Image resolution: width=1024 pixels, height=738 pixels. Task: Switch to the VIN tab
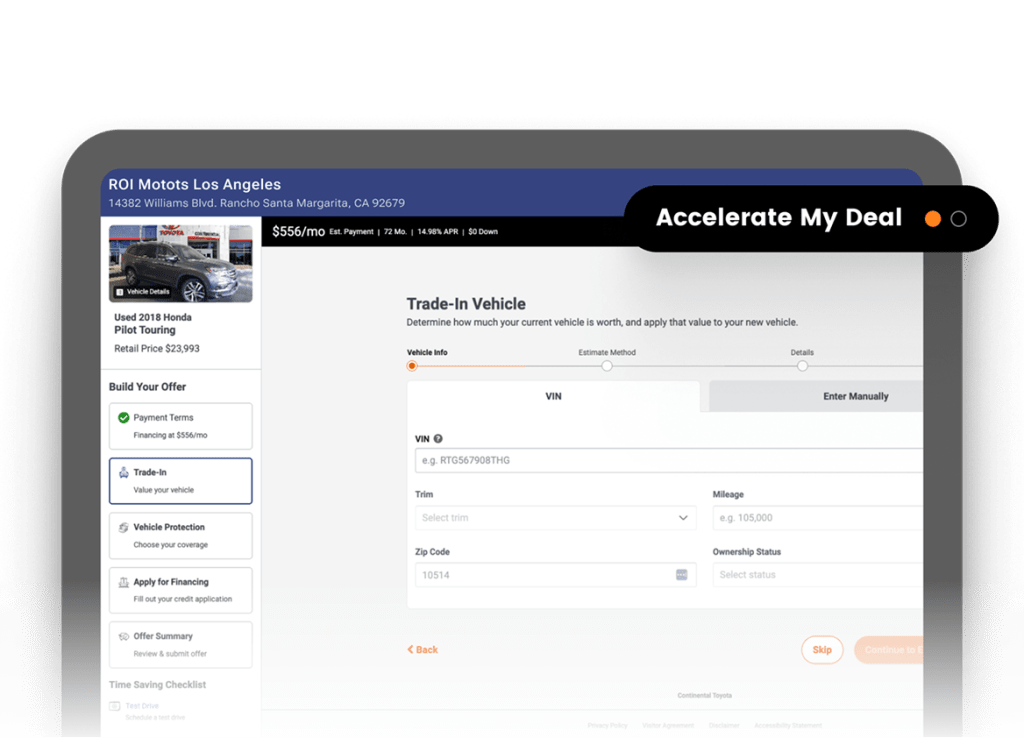pyautogui.click(x=553, y=397)
